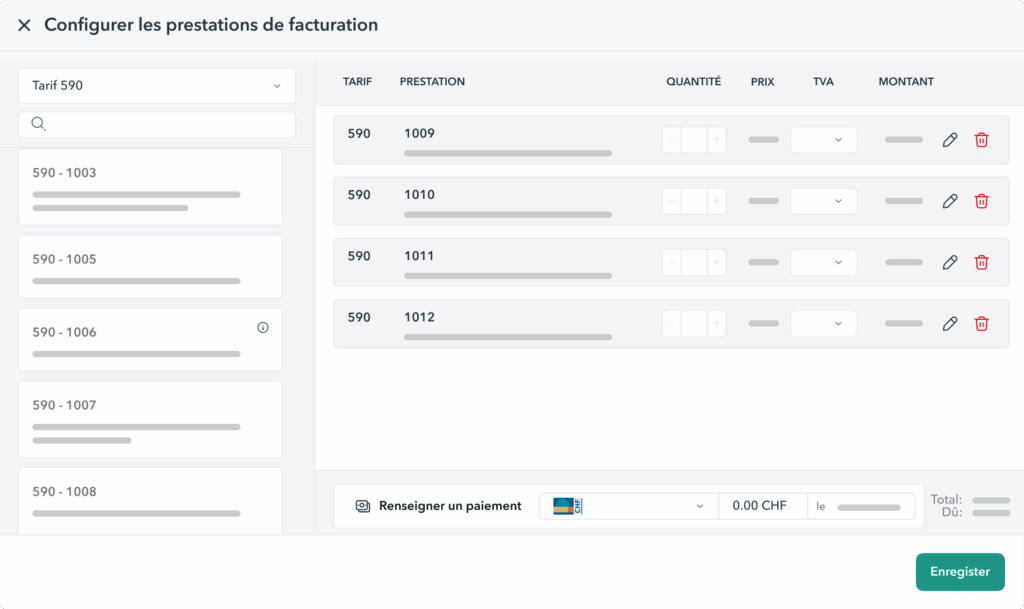Click the magnifier search icon
This screenshot has width=1024, height=609.
pyautogui.click(x=39, y=124)
